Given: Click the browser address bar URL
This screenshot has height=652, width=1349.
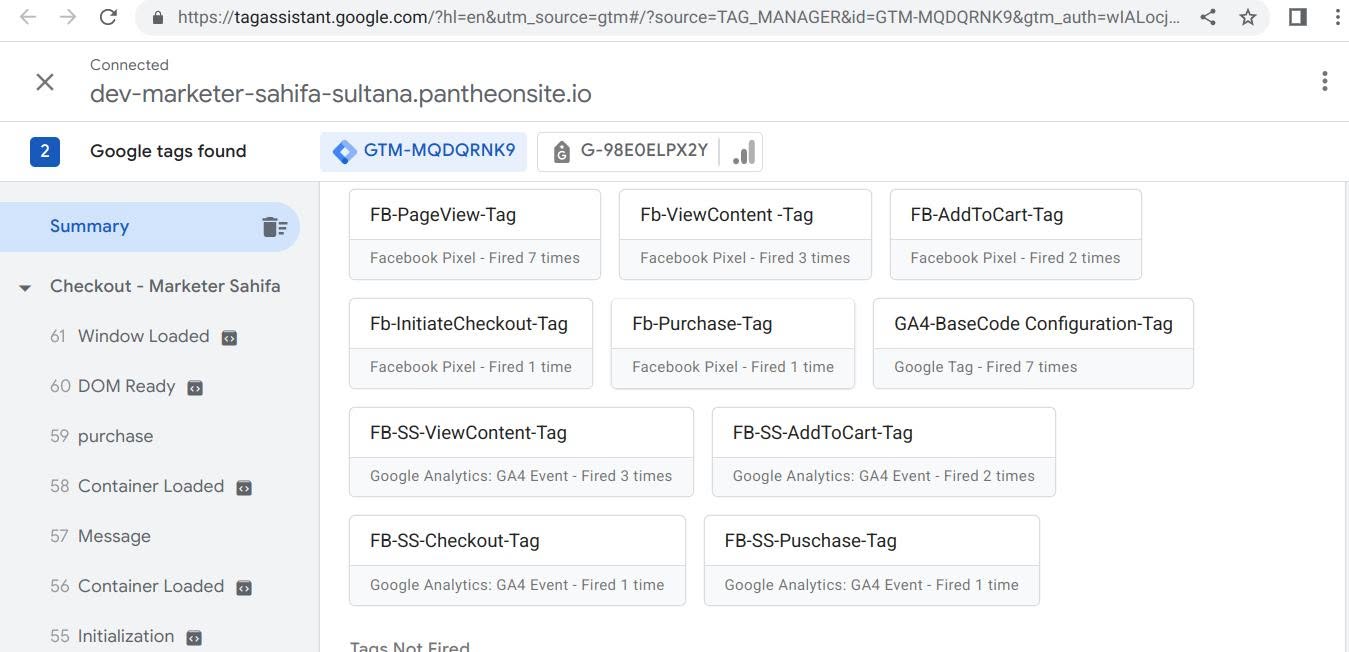Looking at the screenshot, I should click(x=679, y=17).
